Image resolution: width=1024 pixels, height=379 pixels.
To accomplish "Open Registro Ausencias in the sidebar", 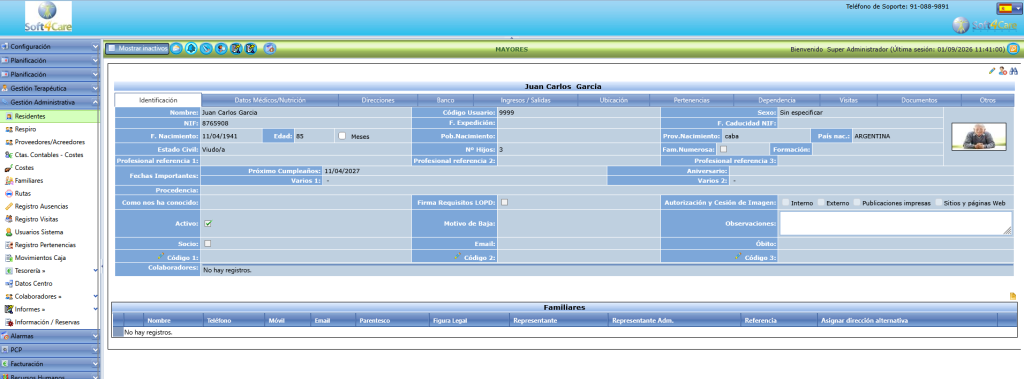I will coord(41,206).
